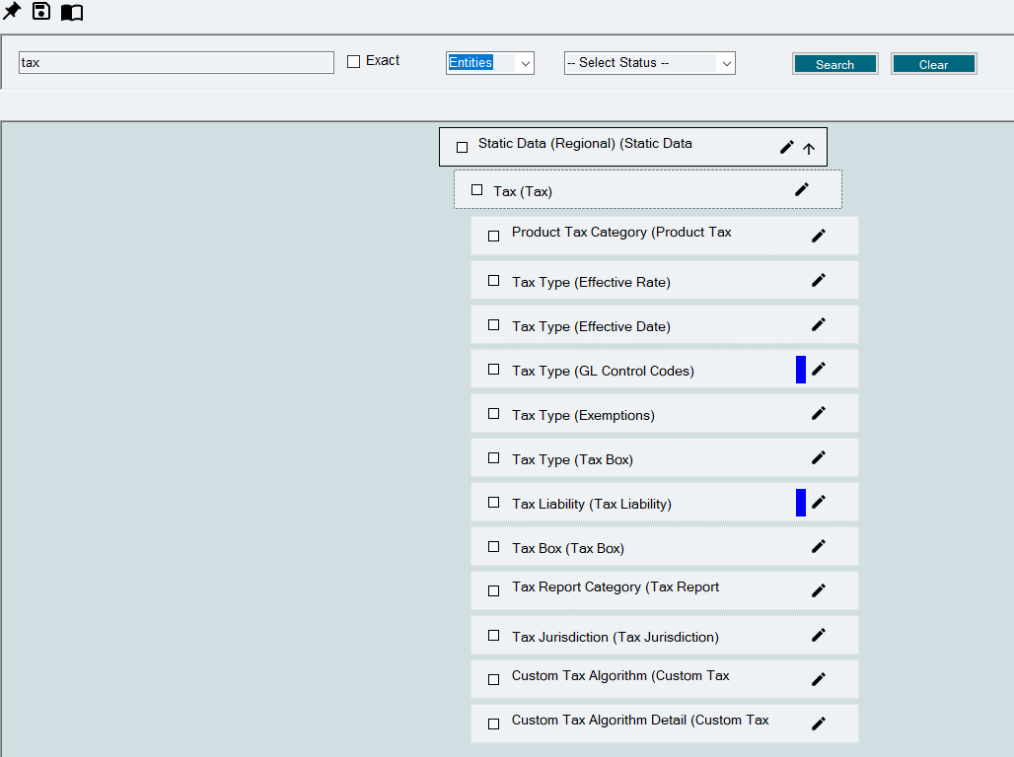Viewport: 1014px width, 757px height.
Task: Check the Static Data (Regional) checkbox
Action: (462, 147)
